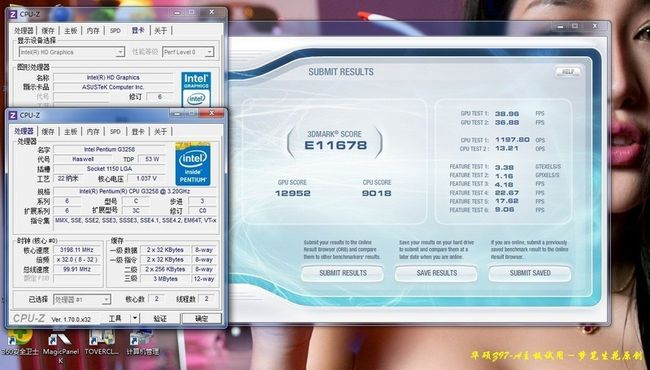Switch to 缓存 tab in front CPU-Z
This screenshot has width=650, height=370.
pos(48,131)
